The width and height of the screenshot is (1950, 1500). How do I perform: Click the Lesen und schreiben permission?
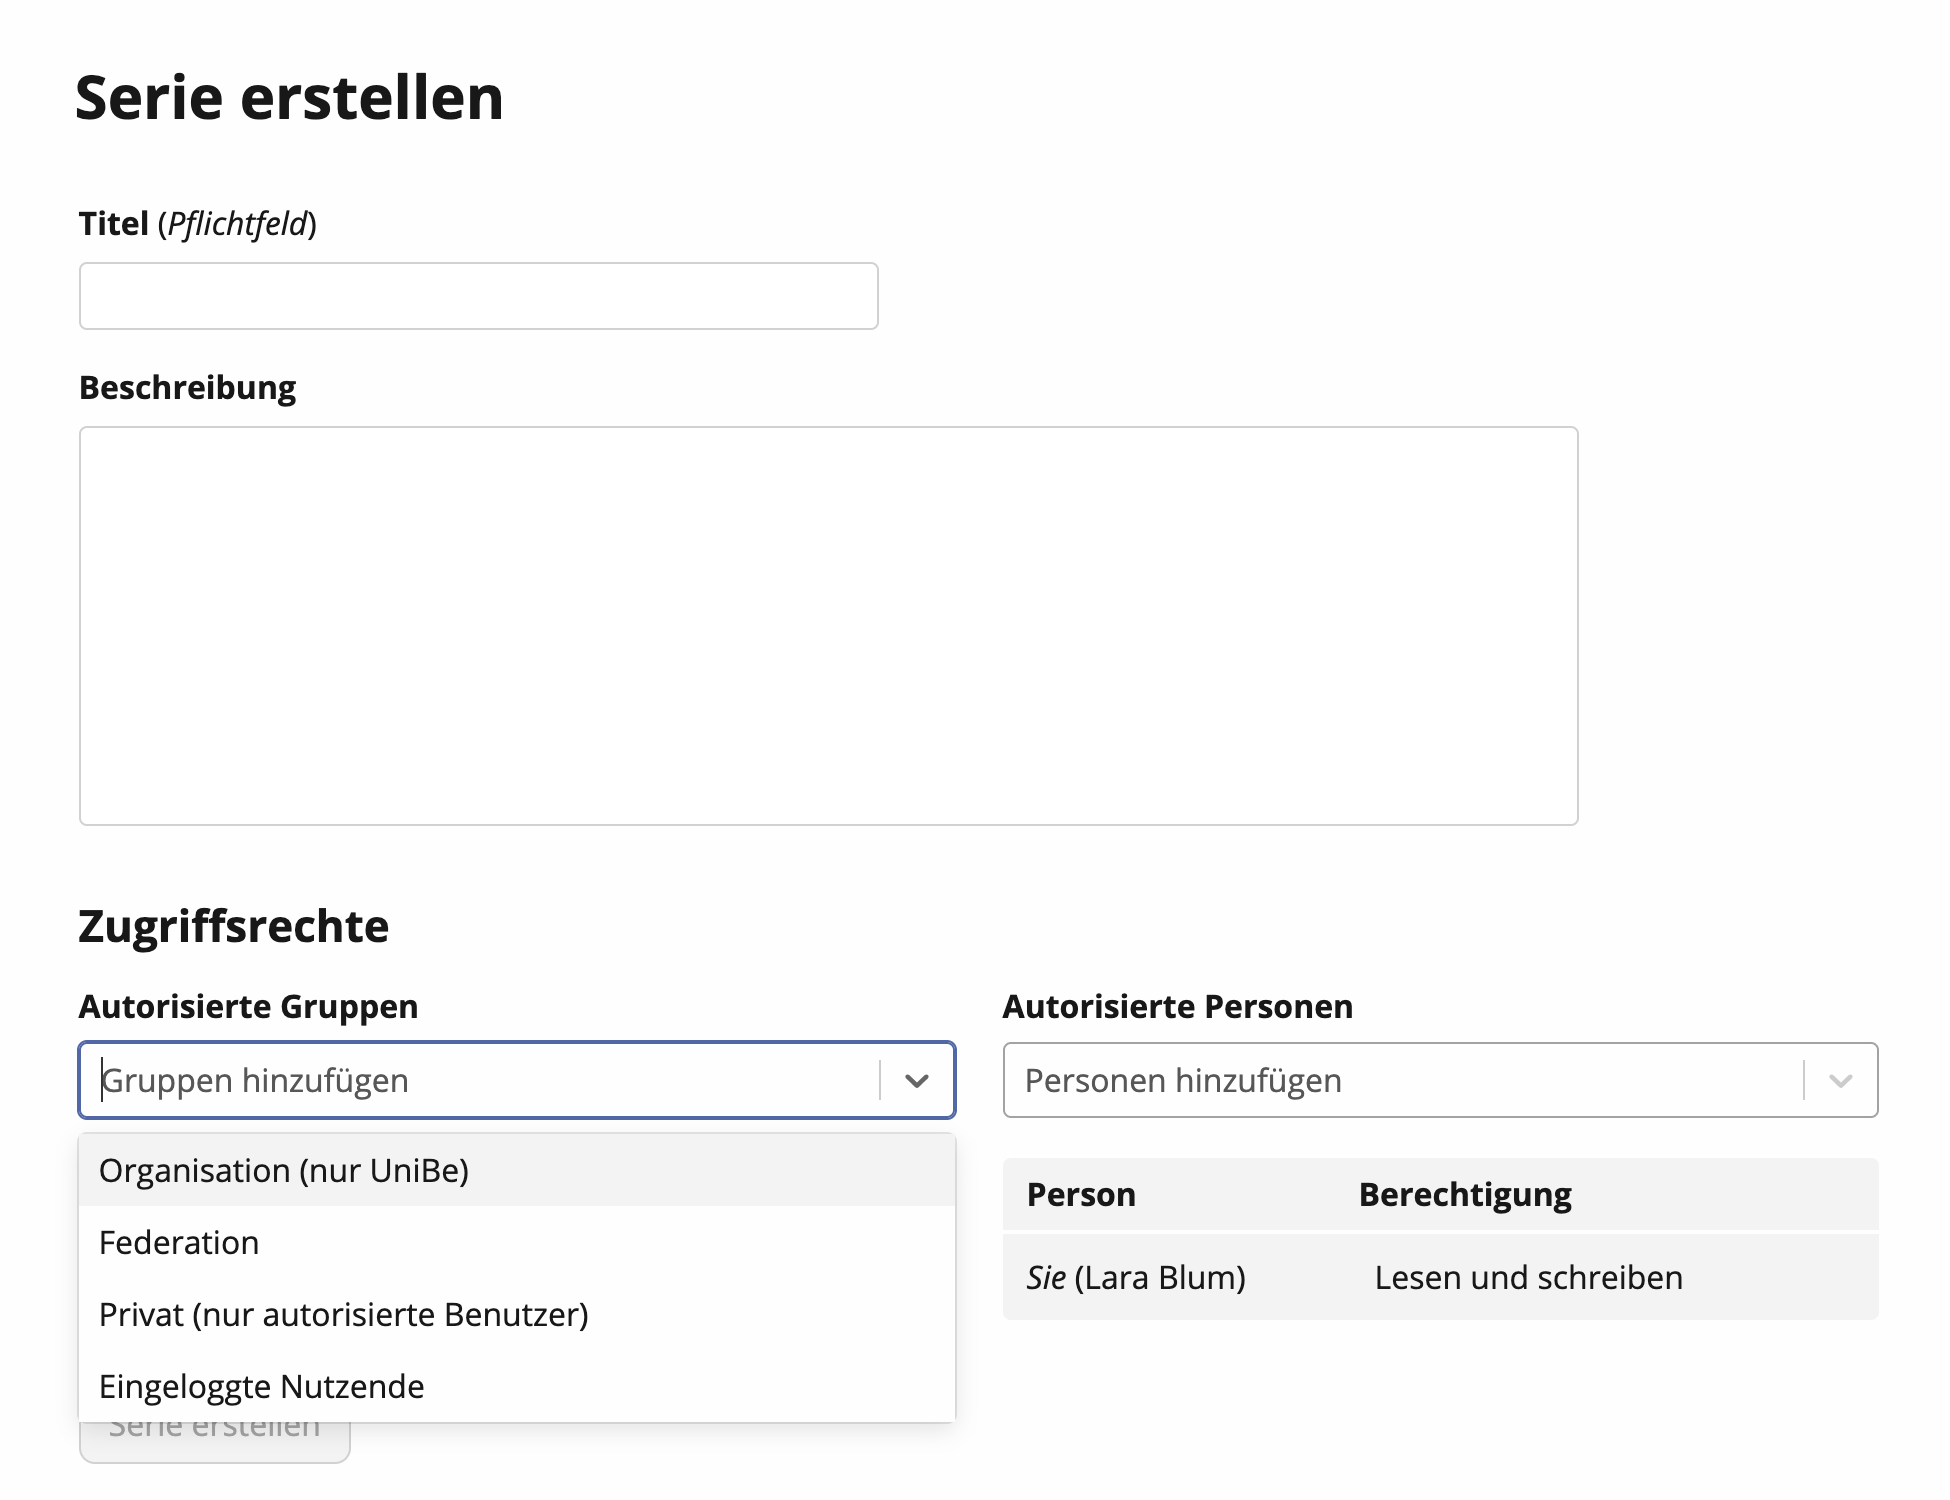(1528, 1277)
